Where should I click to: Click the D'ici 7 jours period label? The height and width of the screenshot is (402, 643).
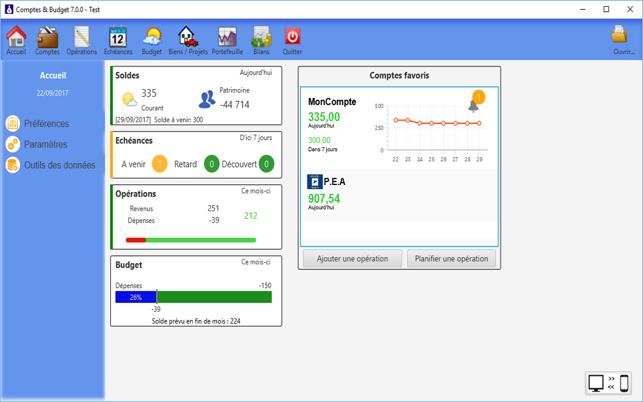256,138
